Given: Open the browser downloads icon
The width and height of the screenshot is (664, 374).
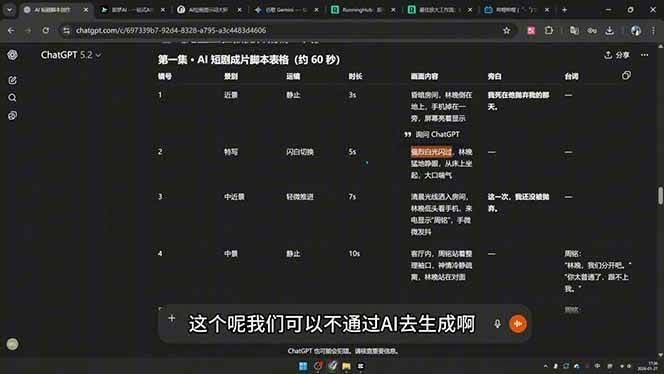Looking at the screenshot, I should (x=609, y=30).
